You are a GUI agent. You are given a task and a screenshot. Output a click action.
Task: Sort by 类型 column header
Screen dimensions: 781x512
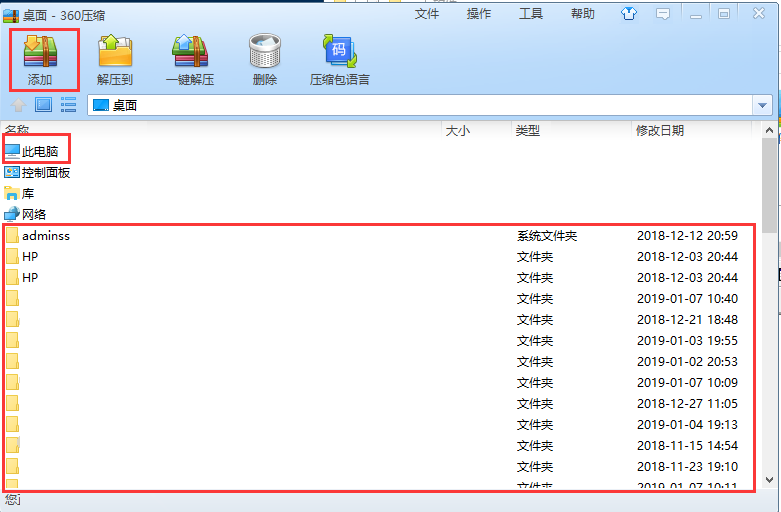(x=527, y=130)
